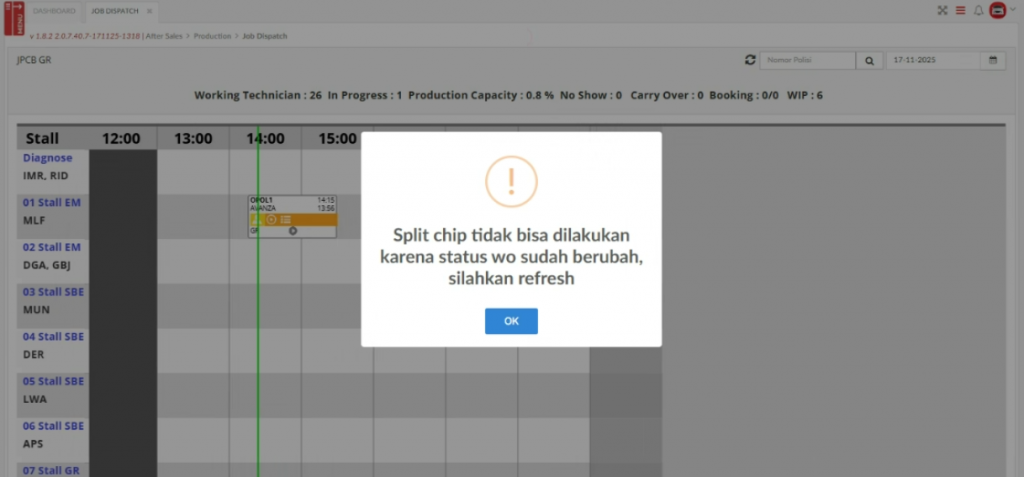Click the Production breadcrumb link
Screen dimensions: 1024x477
pyautogui.click(x=211, y=36)
